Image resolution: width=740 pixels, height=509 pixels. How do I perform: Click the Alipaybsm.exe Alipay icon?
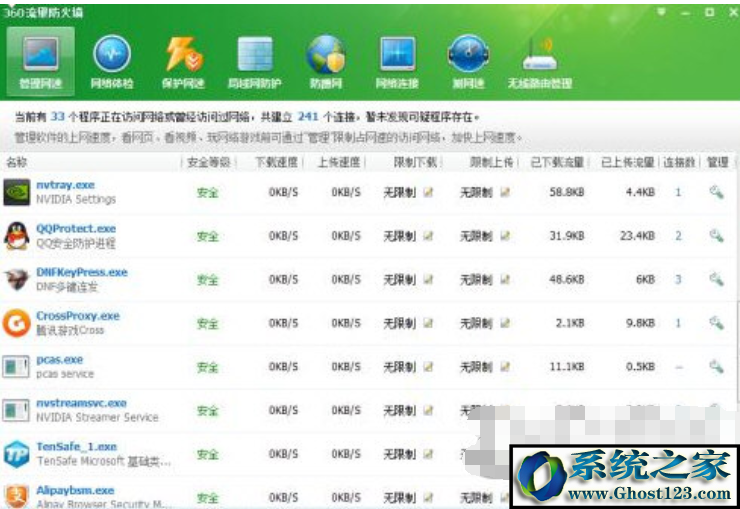[17, 496]
